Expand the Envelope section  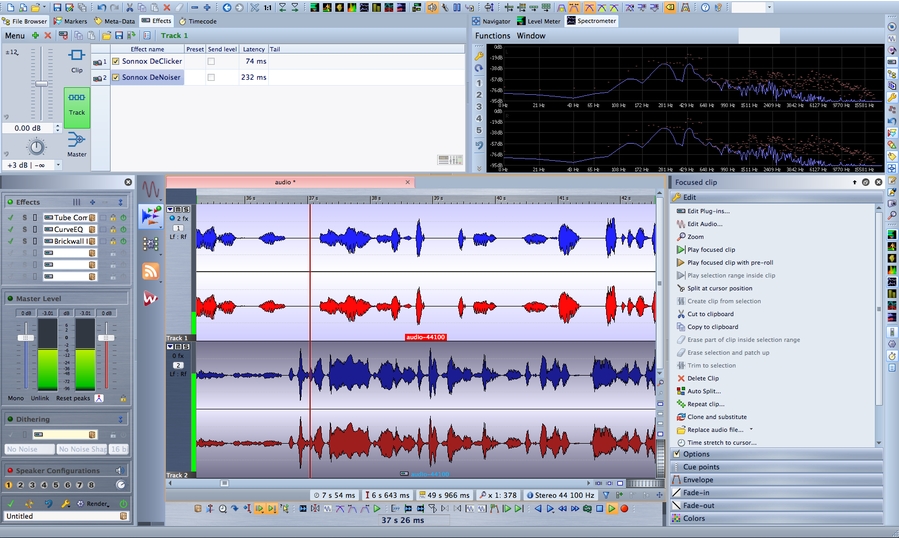776,479
